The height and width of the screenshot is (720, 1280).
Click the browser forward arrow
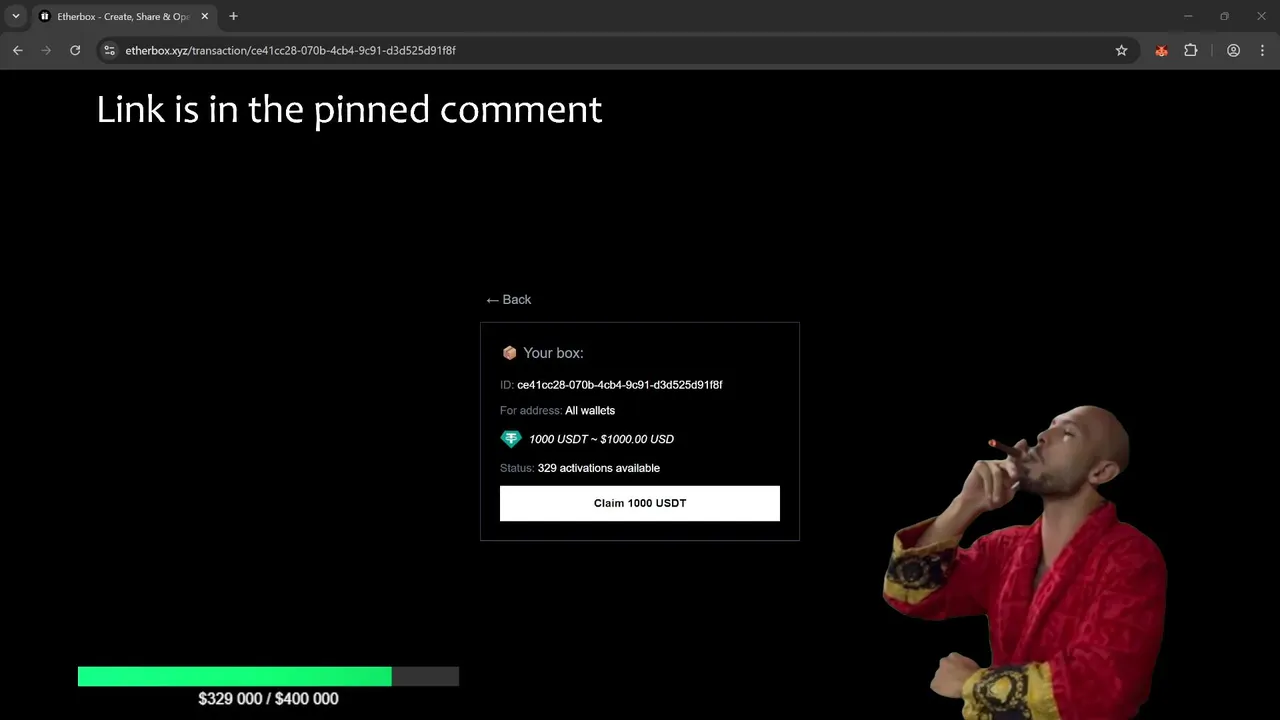[x=46, y=50]
